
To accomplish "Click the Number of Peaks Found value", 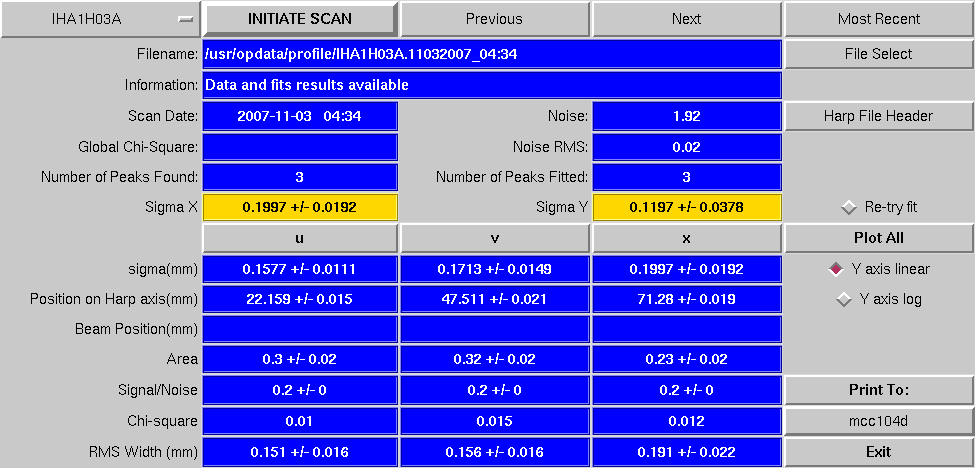I will 300,177.
